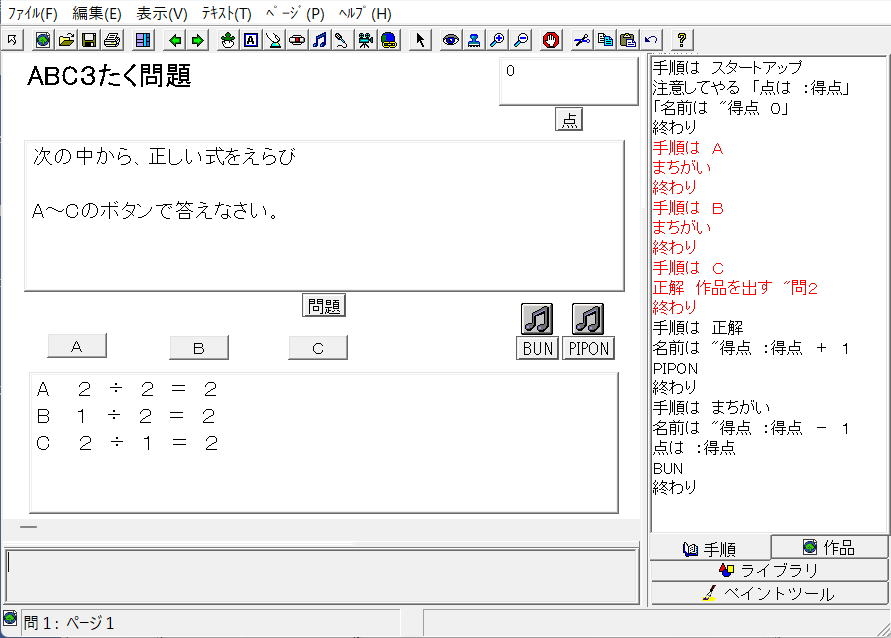This screenshot has height=638, width=891.
Task: Click the music note icon above PIPON
Action: (x=588, y=319)
